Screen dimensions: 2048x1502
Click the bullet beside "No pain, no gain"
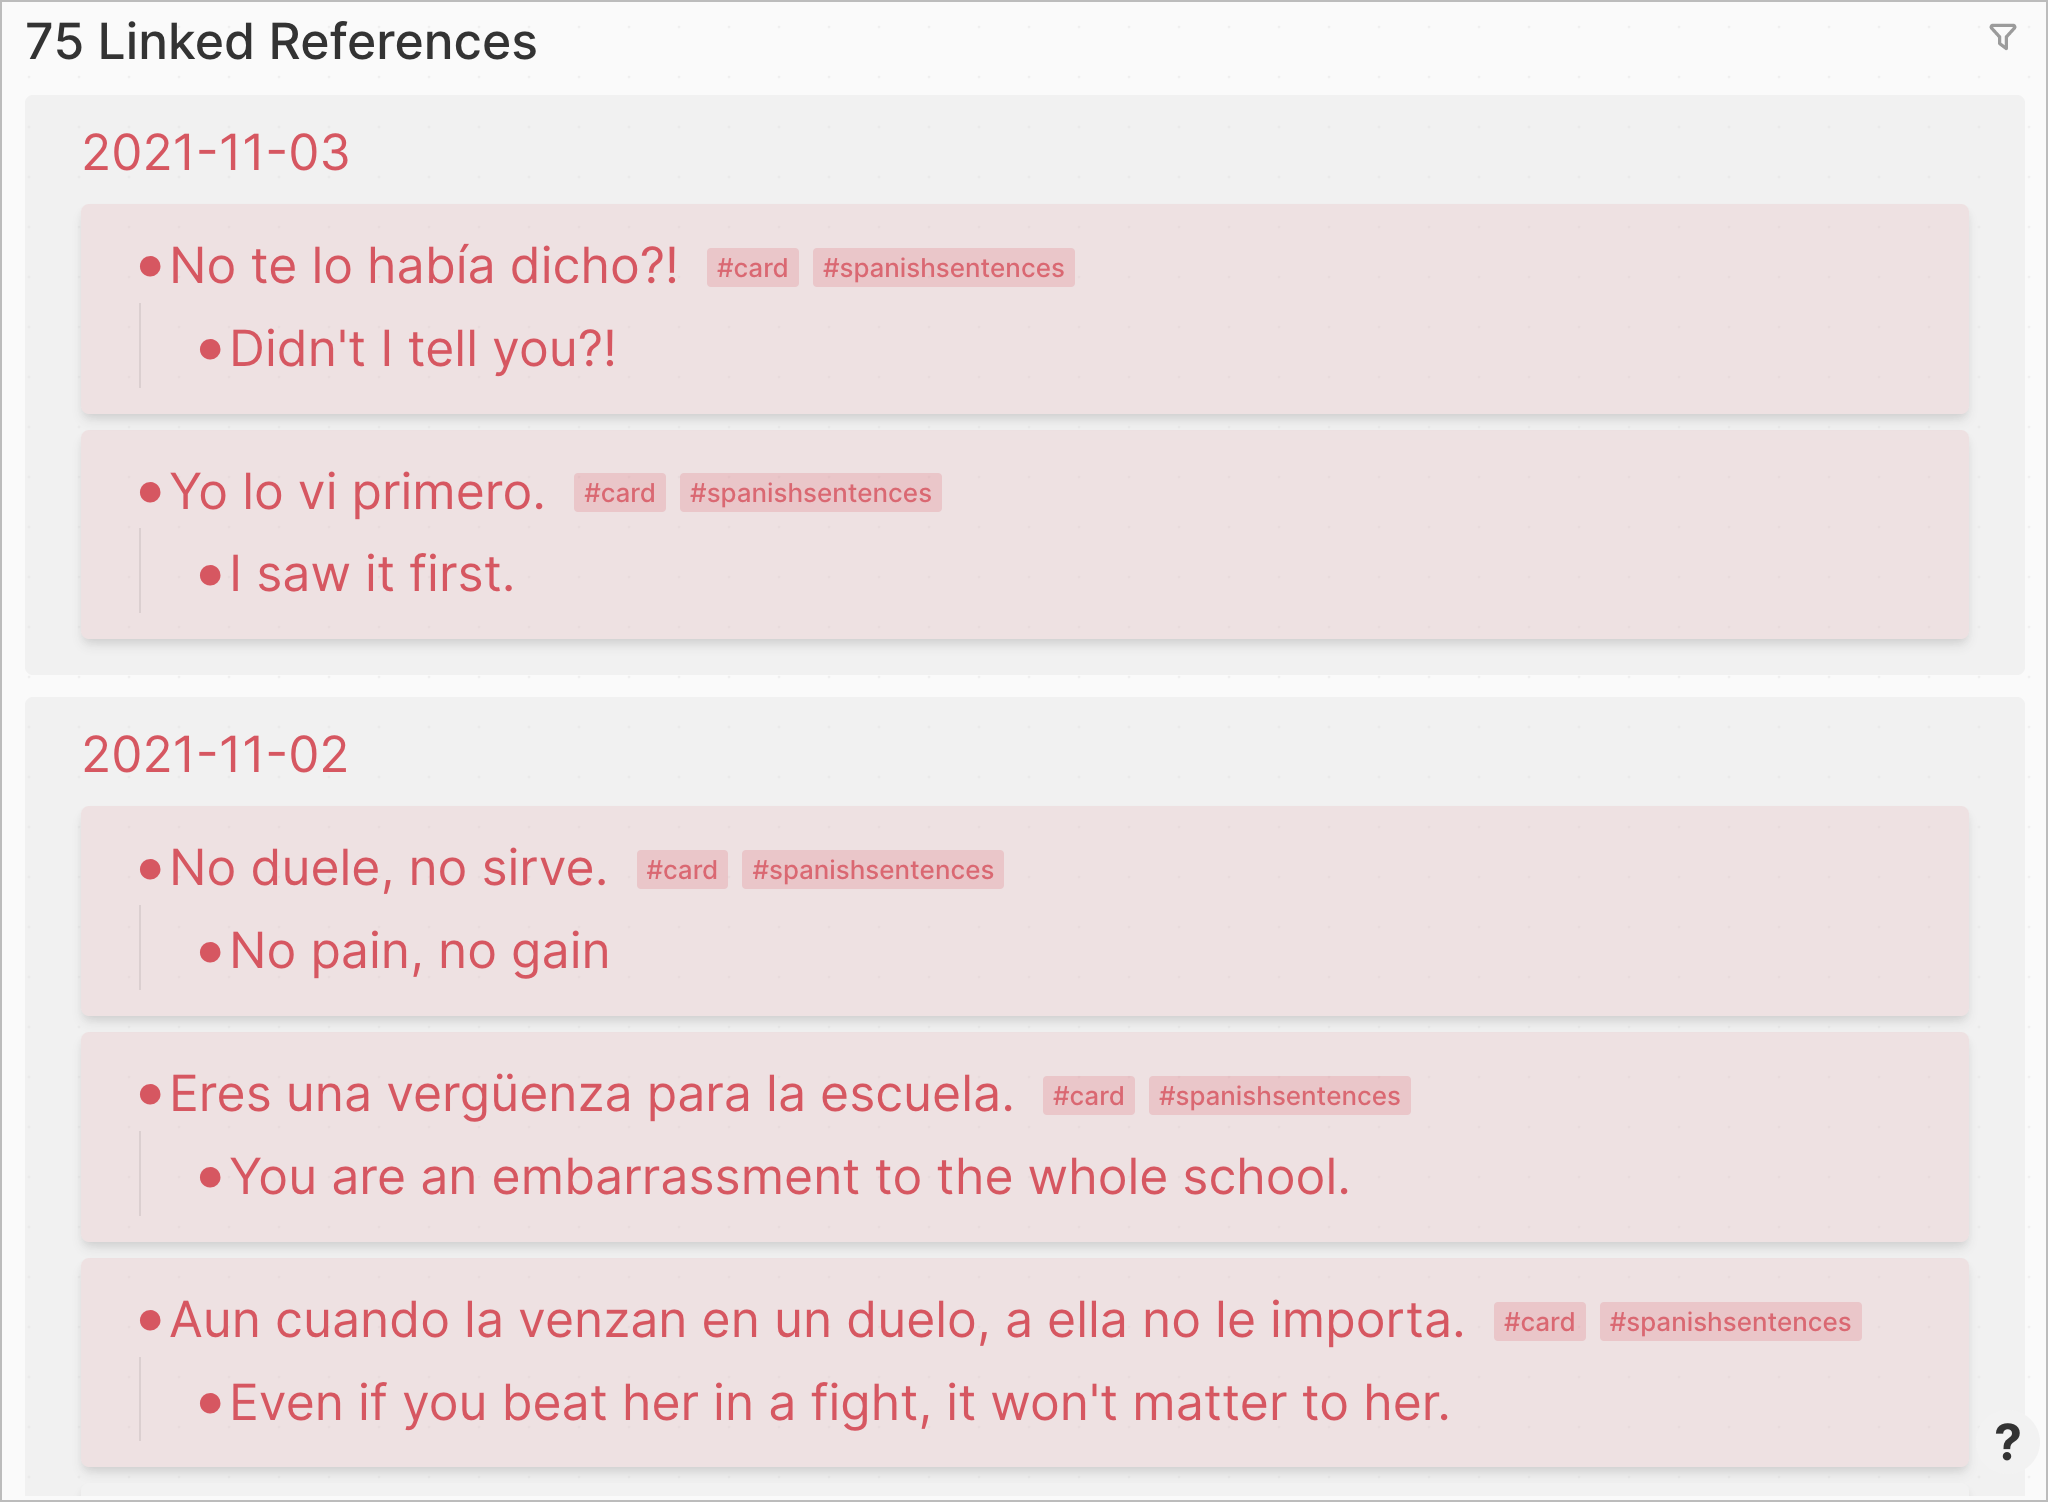click(210, 951)
